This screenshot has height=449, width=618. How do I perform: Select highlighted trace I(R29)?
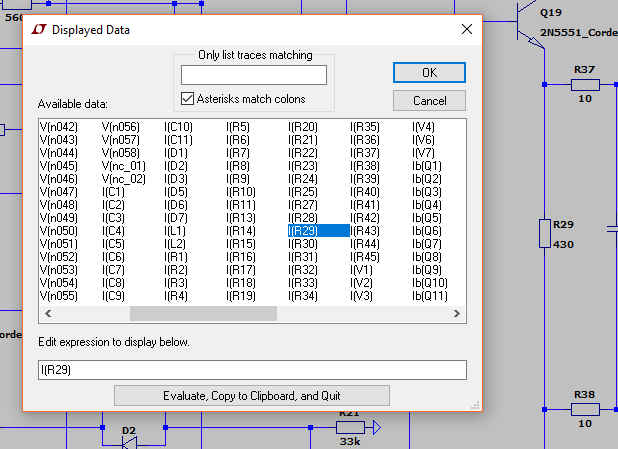coord(318,231)
